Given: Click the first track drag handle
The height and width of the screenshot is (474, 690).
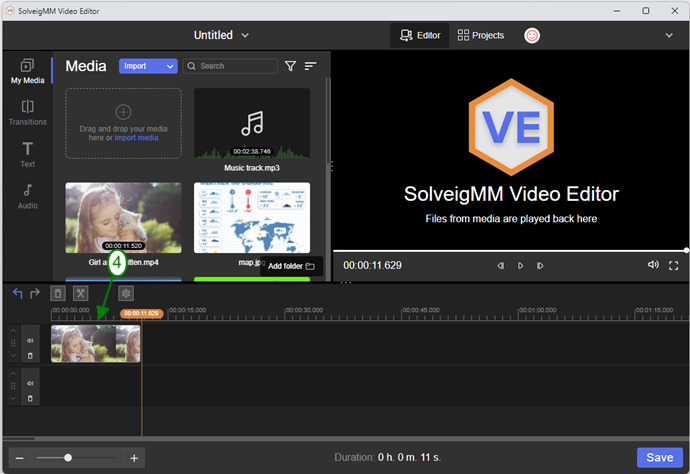Looking at the screenshot, I should pos(13,343).
